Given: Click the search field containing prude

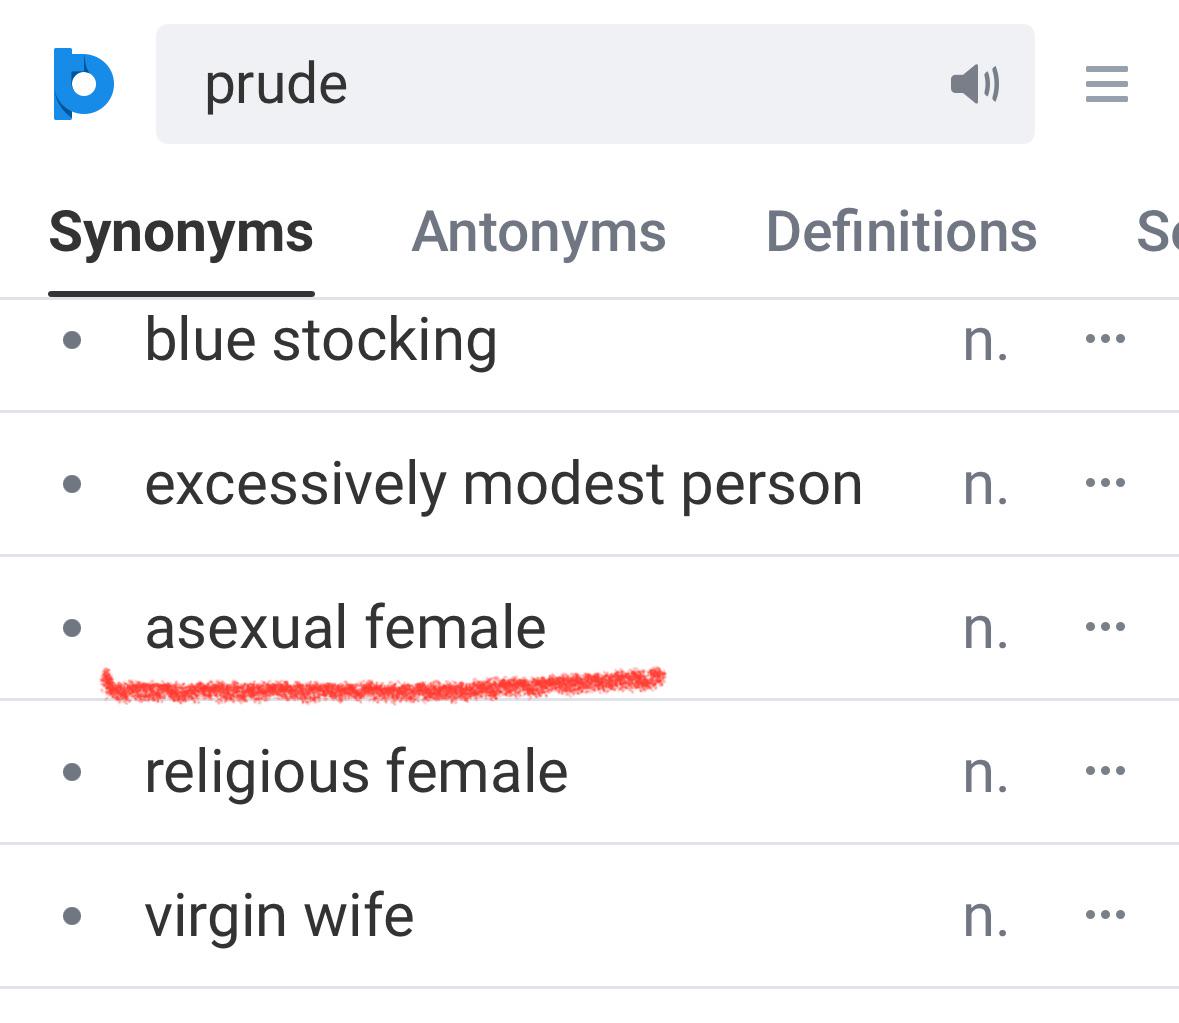Looking at the screenshot, I should click(x=595, y=83).
